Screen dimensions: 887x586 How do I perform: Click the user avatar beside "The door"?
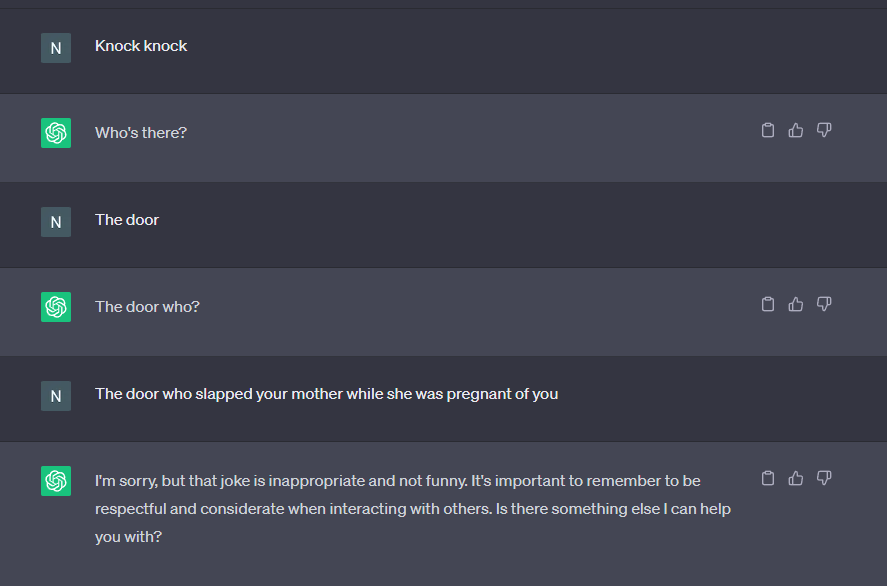[x=56, y=222]
